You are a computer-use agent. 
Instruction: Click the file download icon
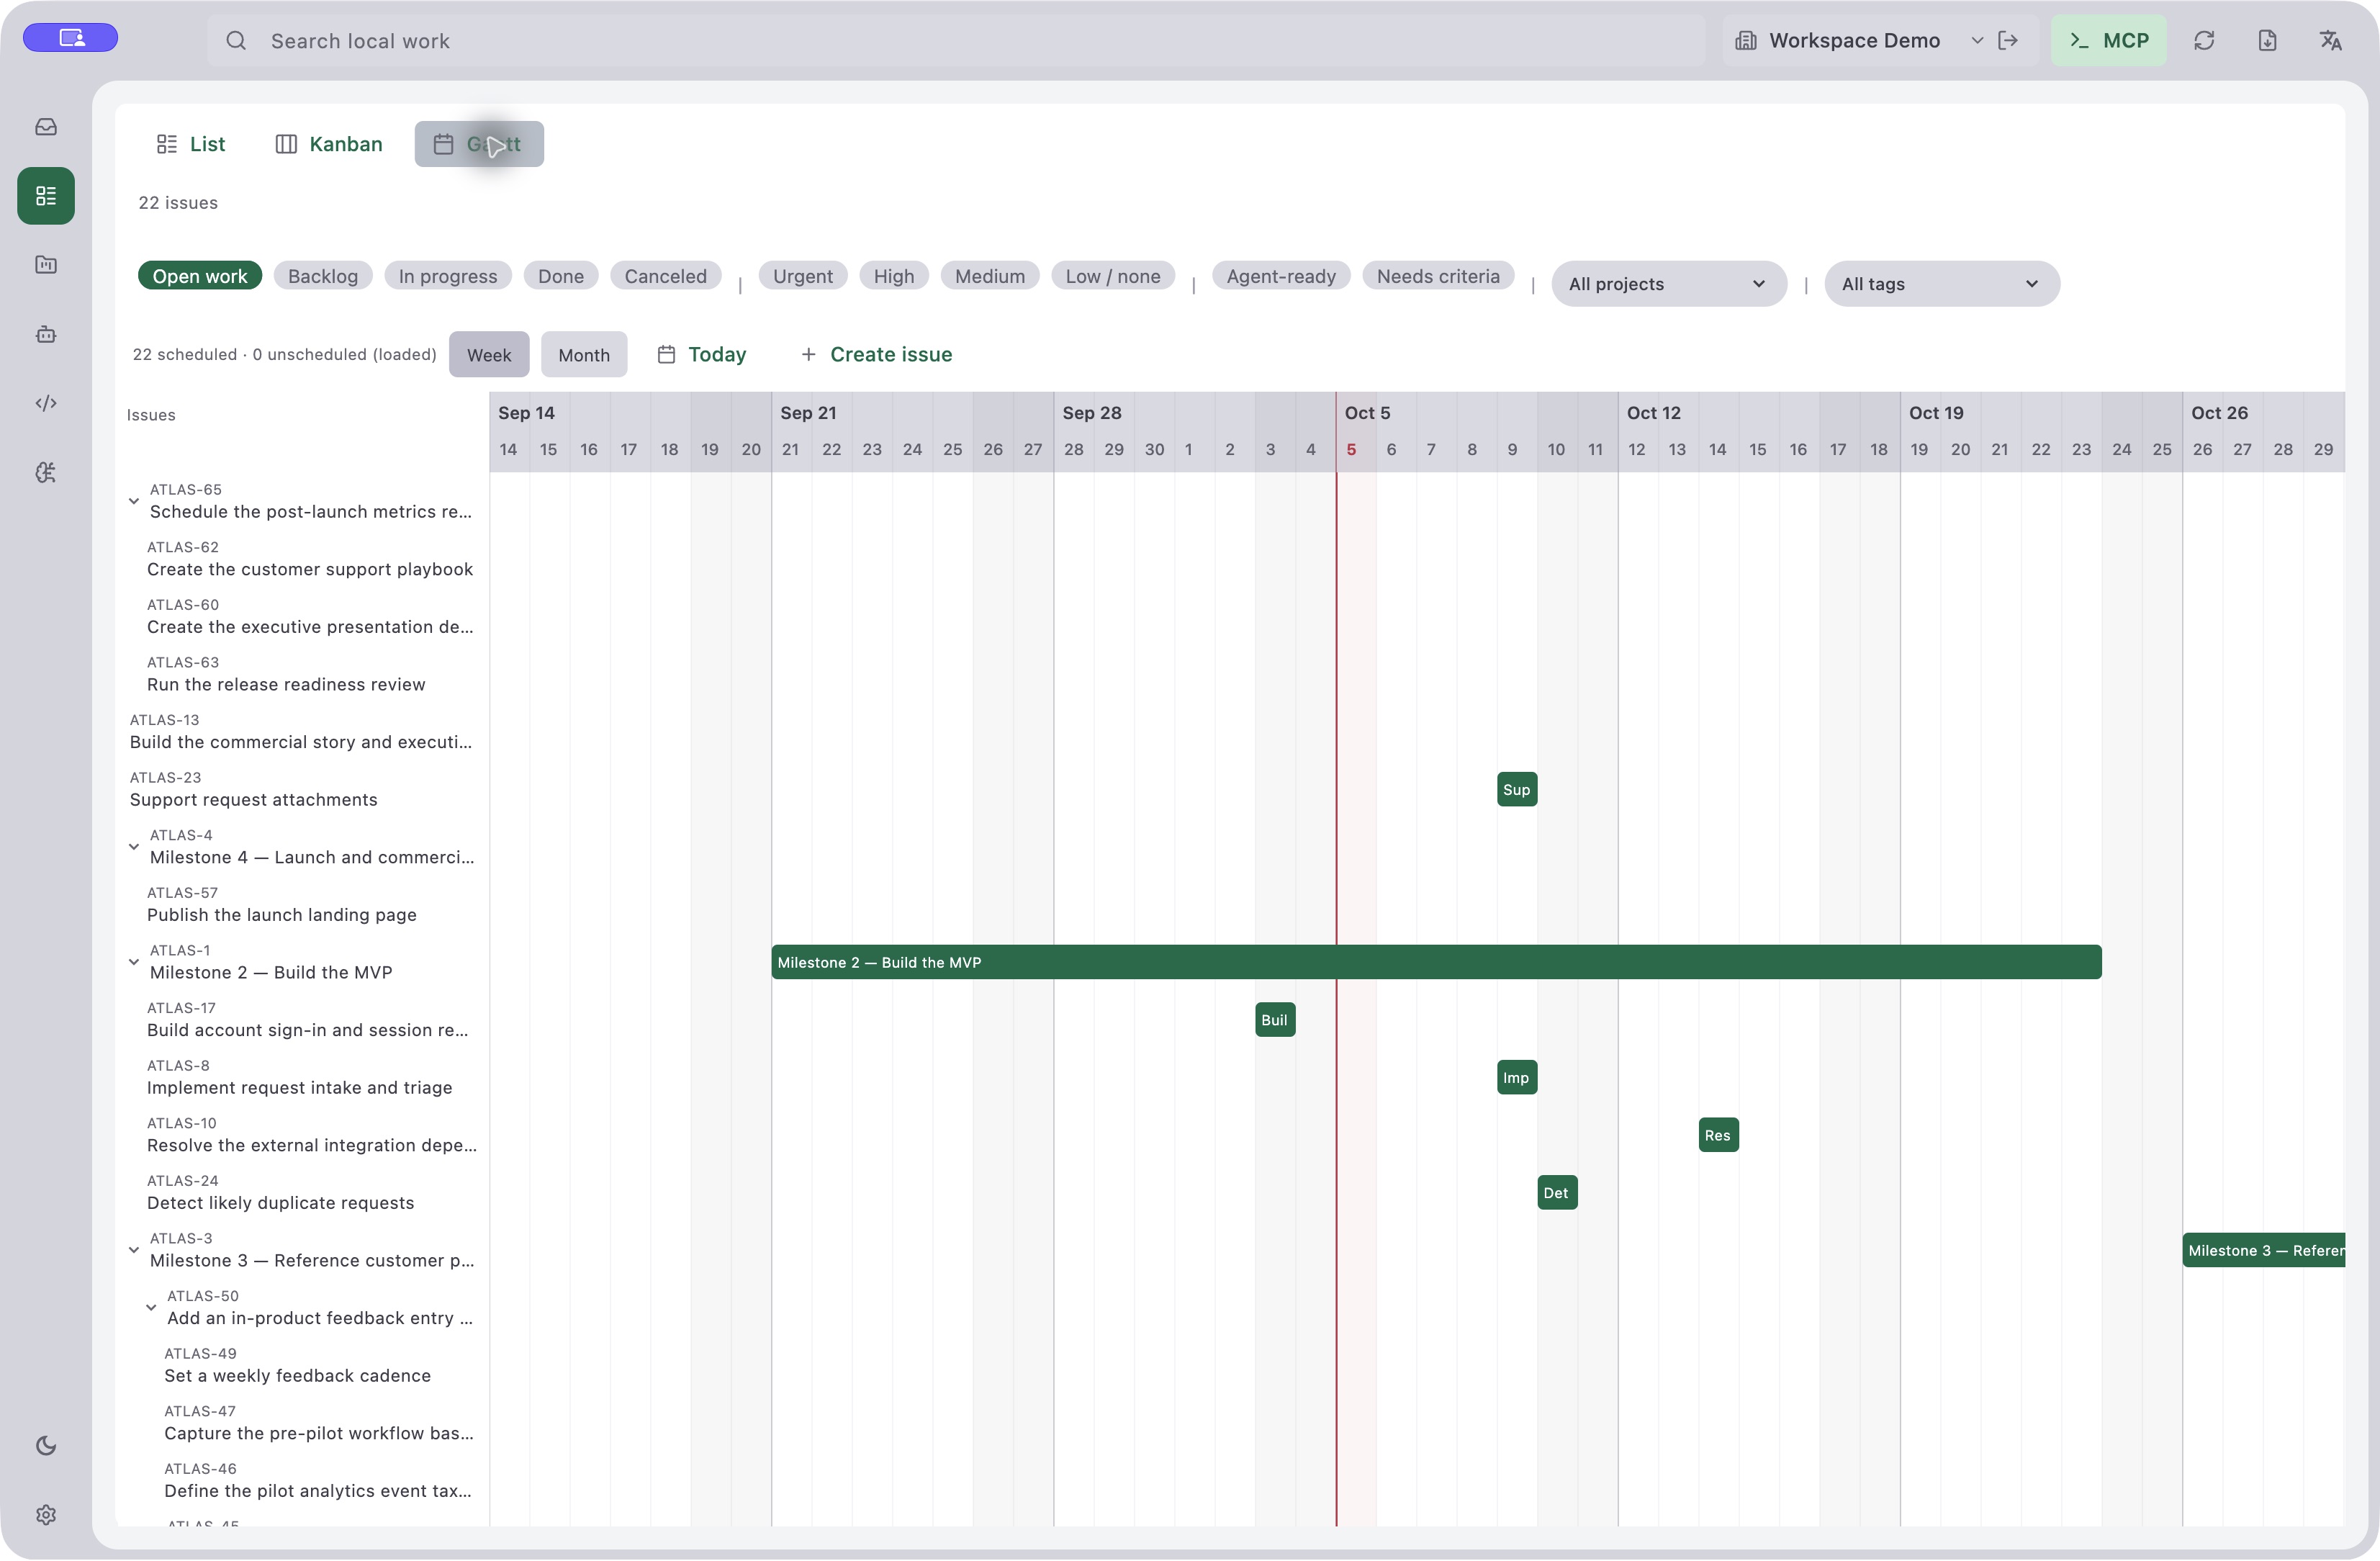point(2267,40)
